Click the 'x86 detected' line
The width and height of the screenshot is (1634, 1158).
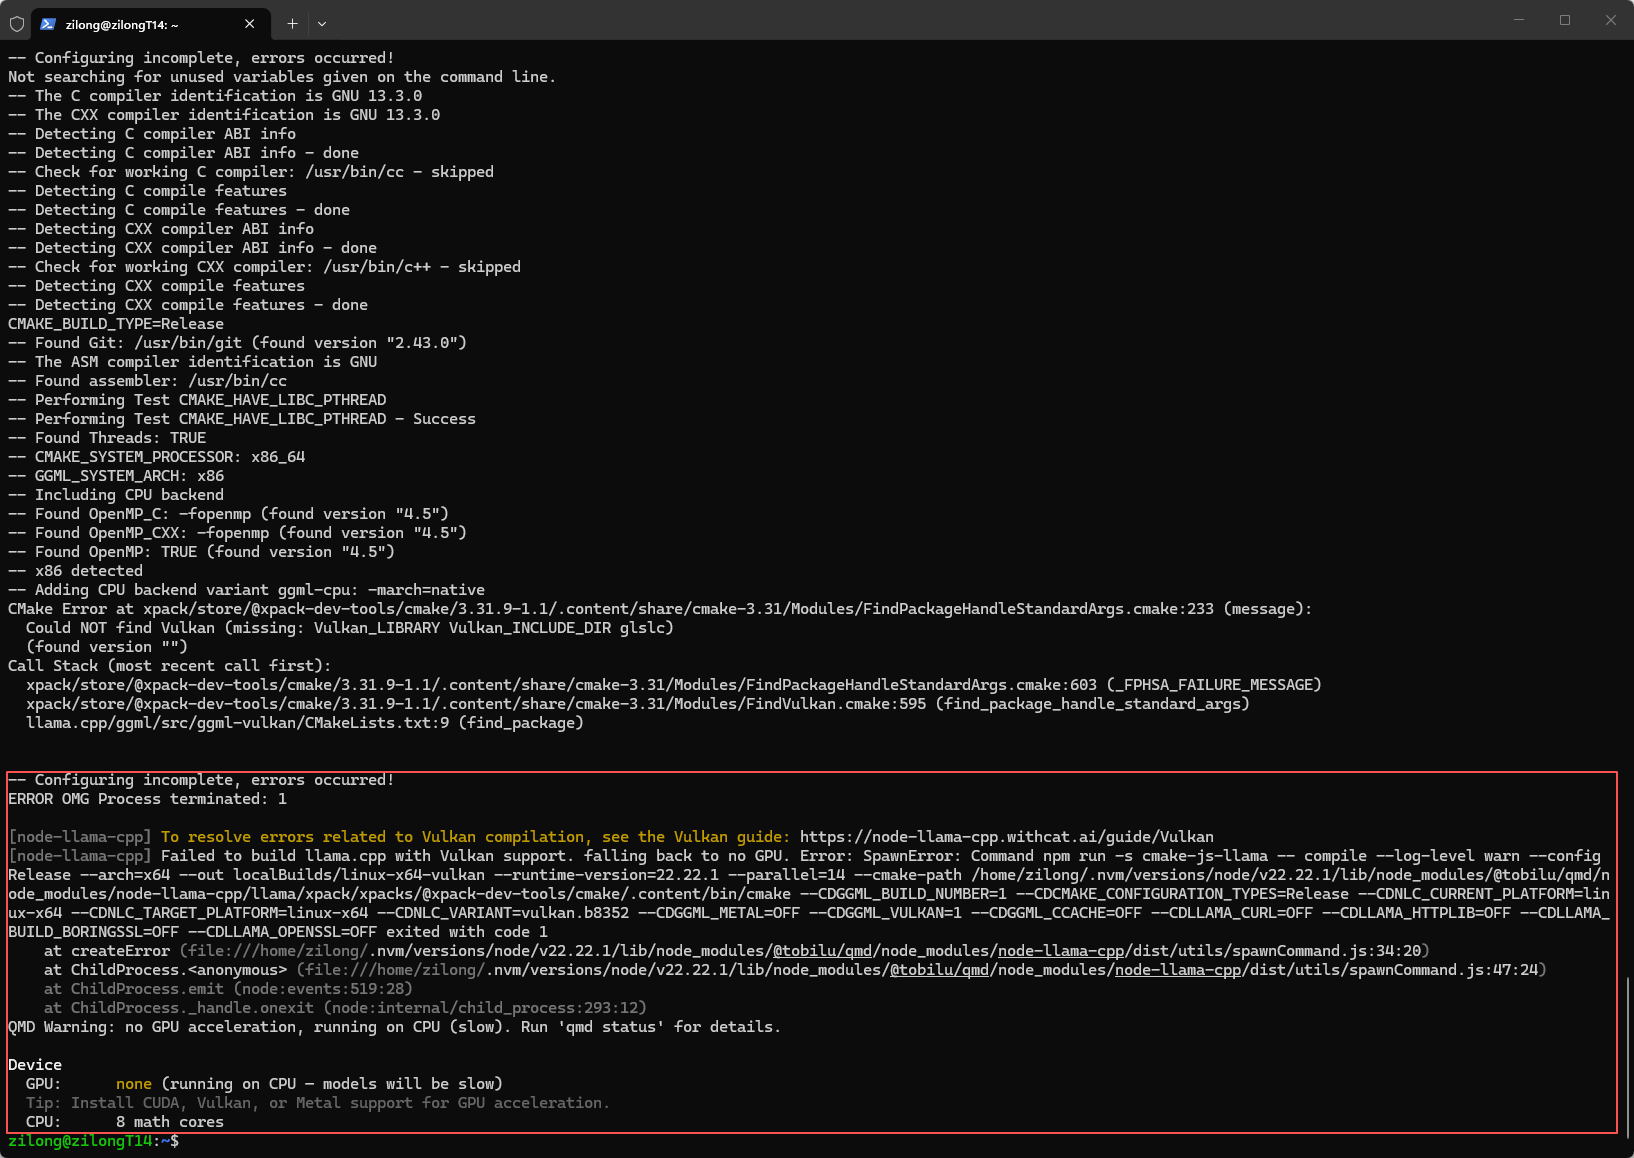pyautogui.click(x=75, y=571)
